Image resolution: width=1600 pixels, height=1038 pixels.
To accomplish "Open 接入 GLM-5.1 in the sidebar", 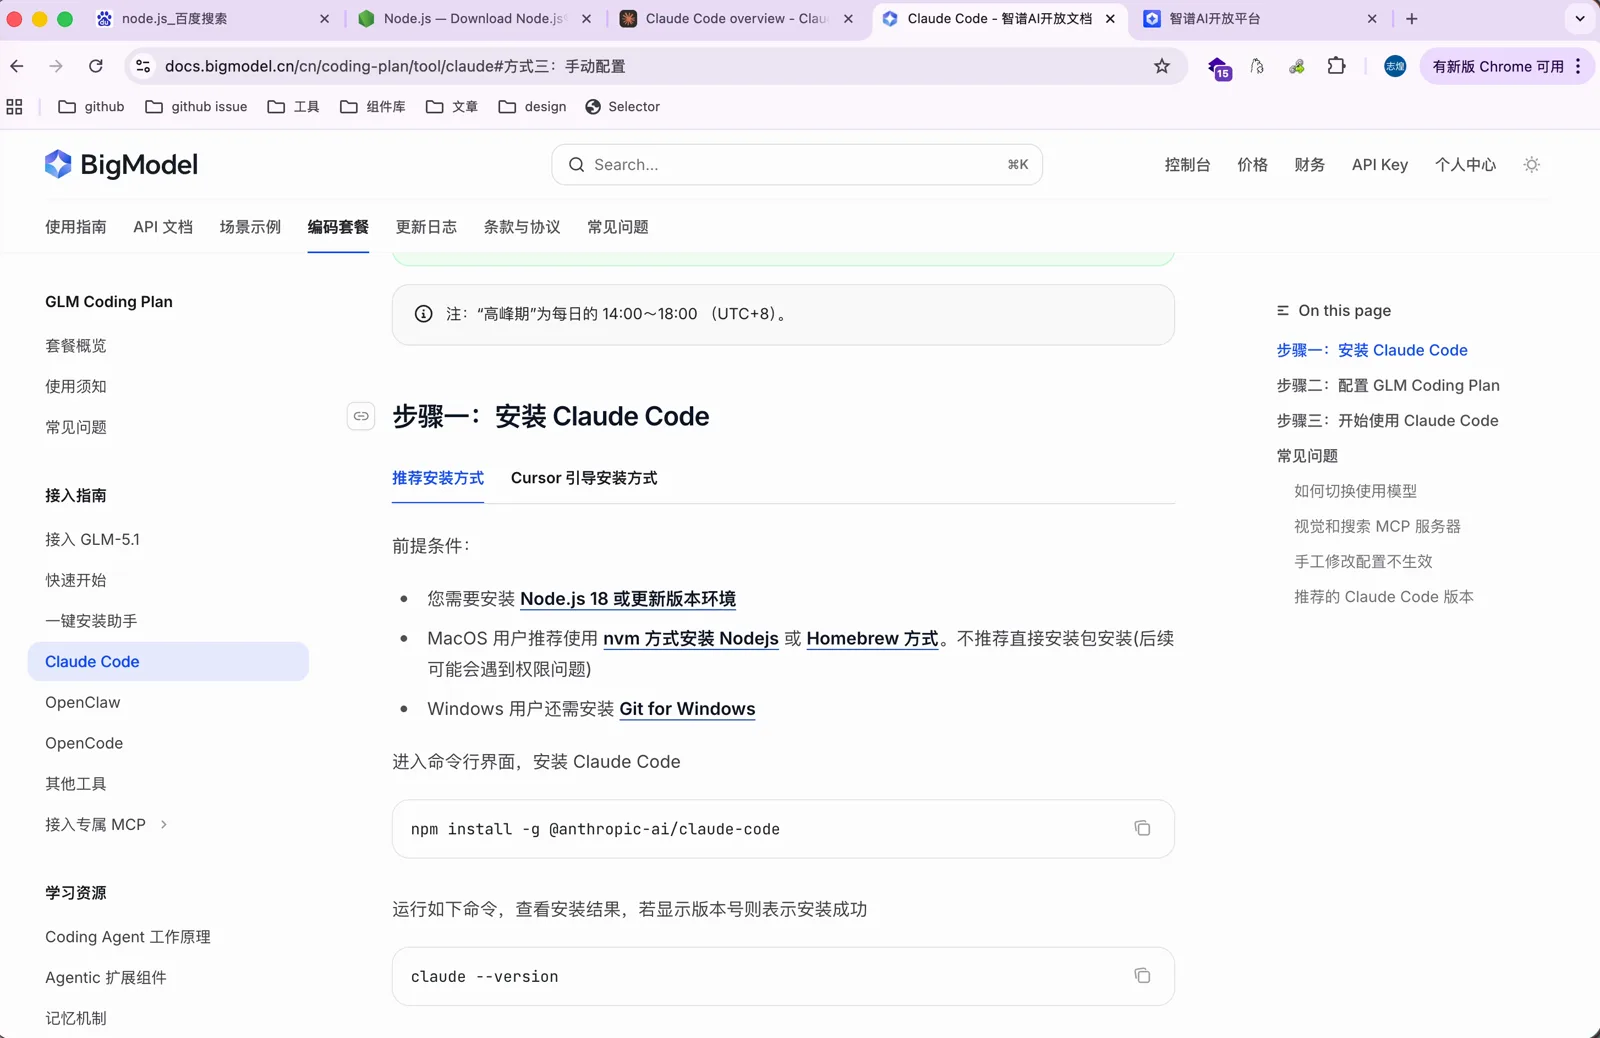I will pos(93,540).
